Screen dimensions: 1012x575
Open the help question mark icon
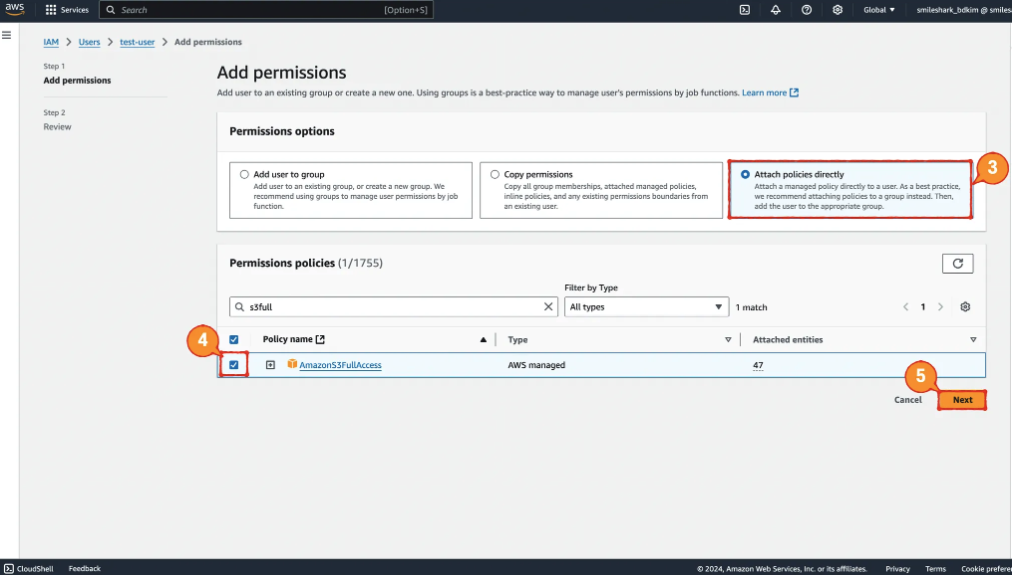pyautogui.click(x=806, y=10)
